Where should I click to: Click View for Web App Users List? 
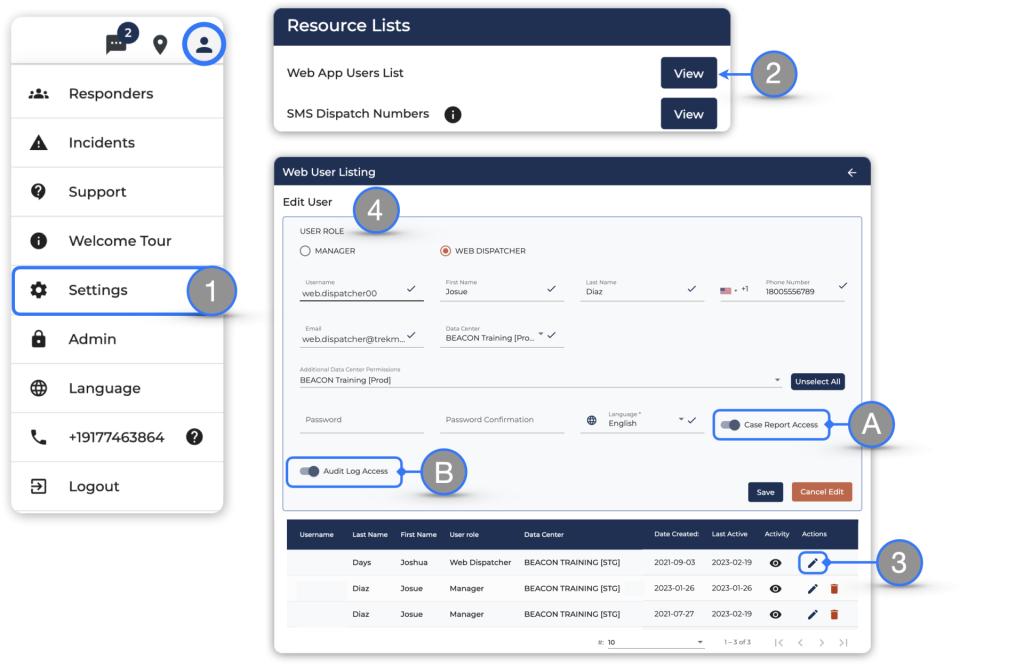click(688, 73)
